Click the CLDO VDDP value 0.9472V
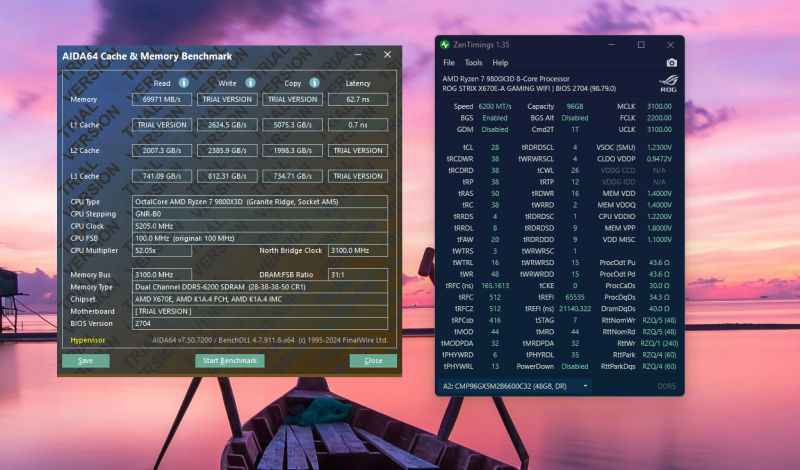 click(659, 159)
